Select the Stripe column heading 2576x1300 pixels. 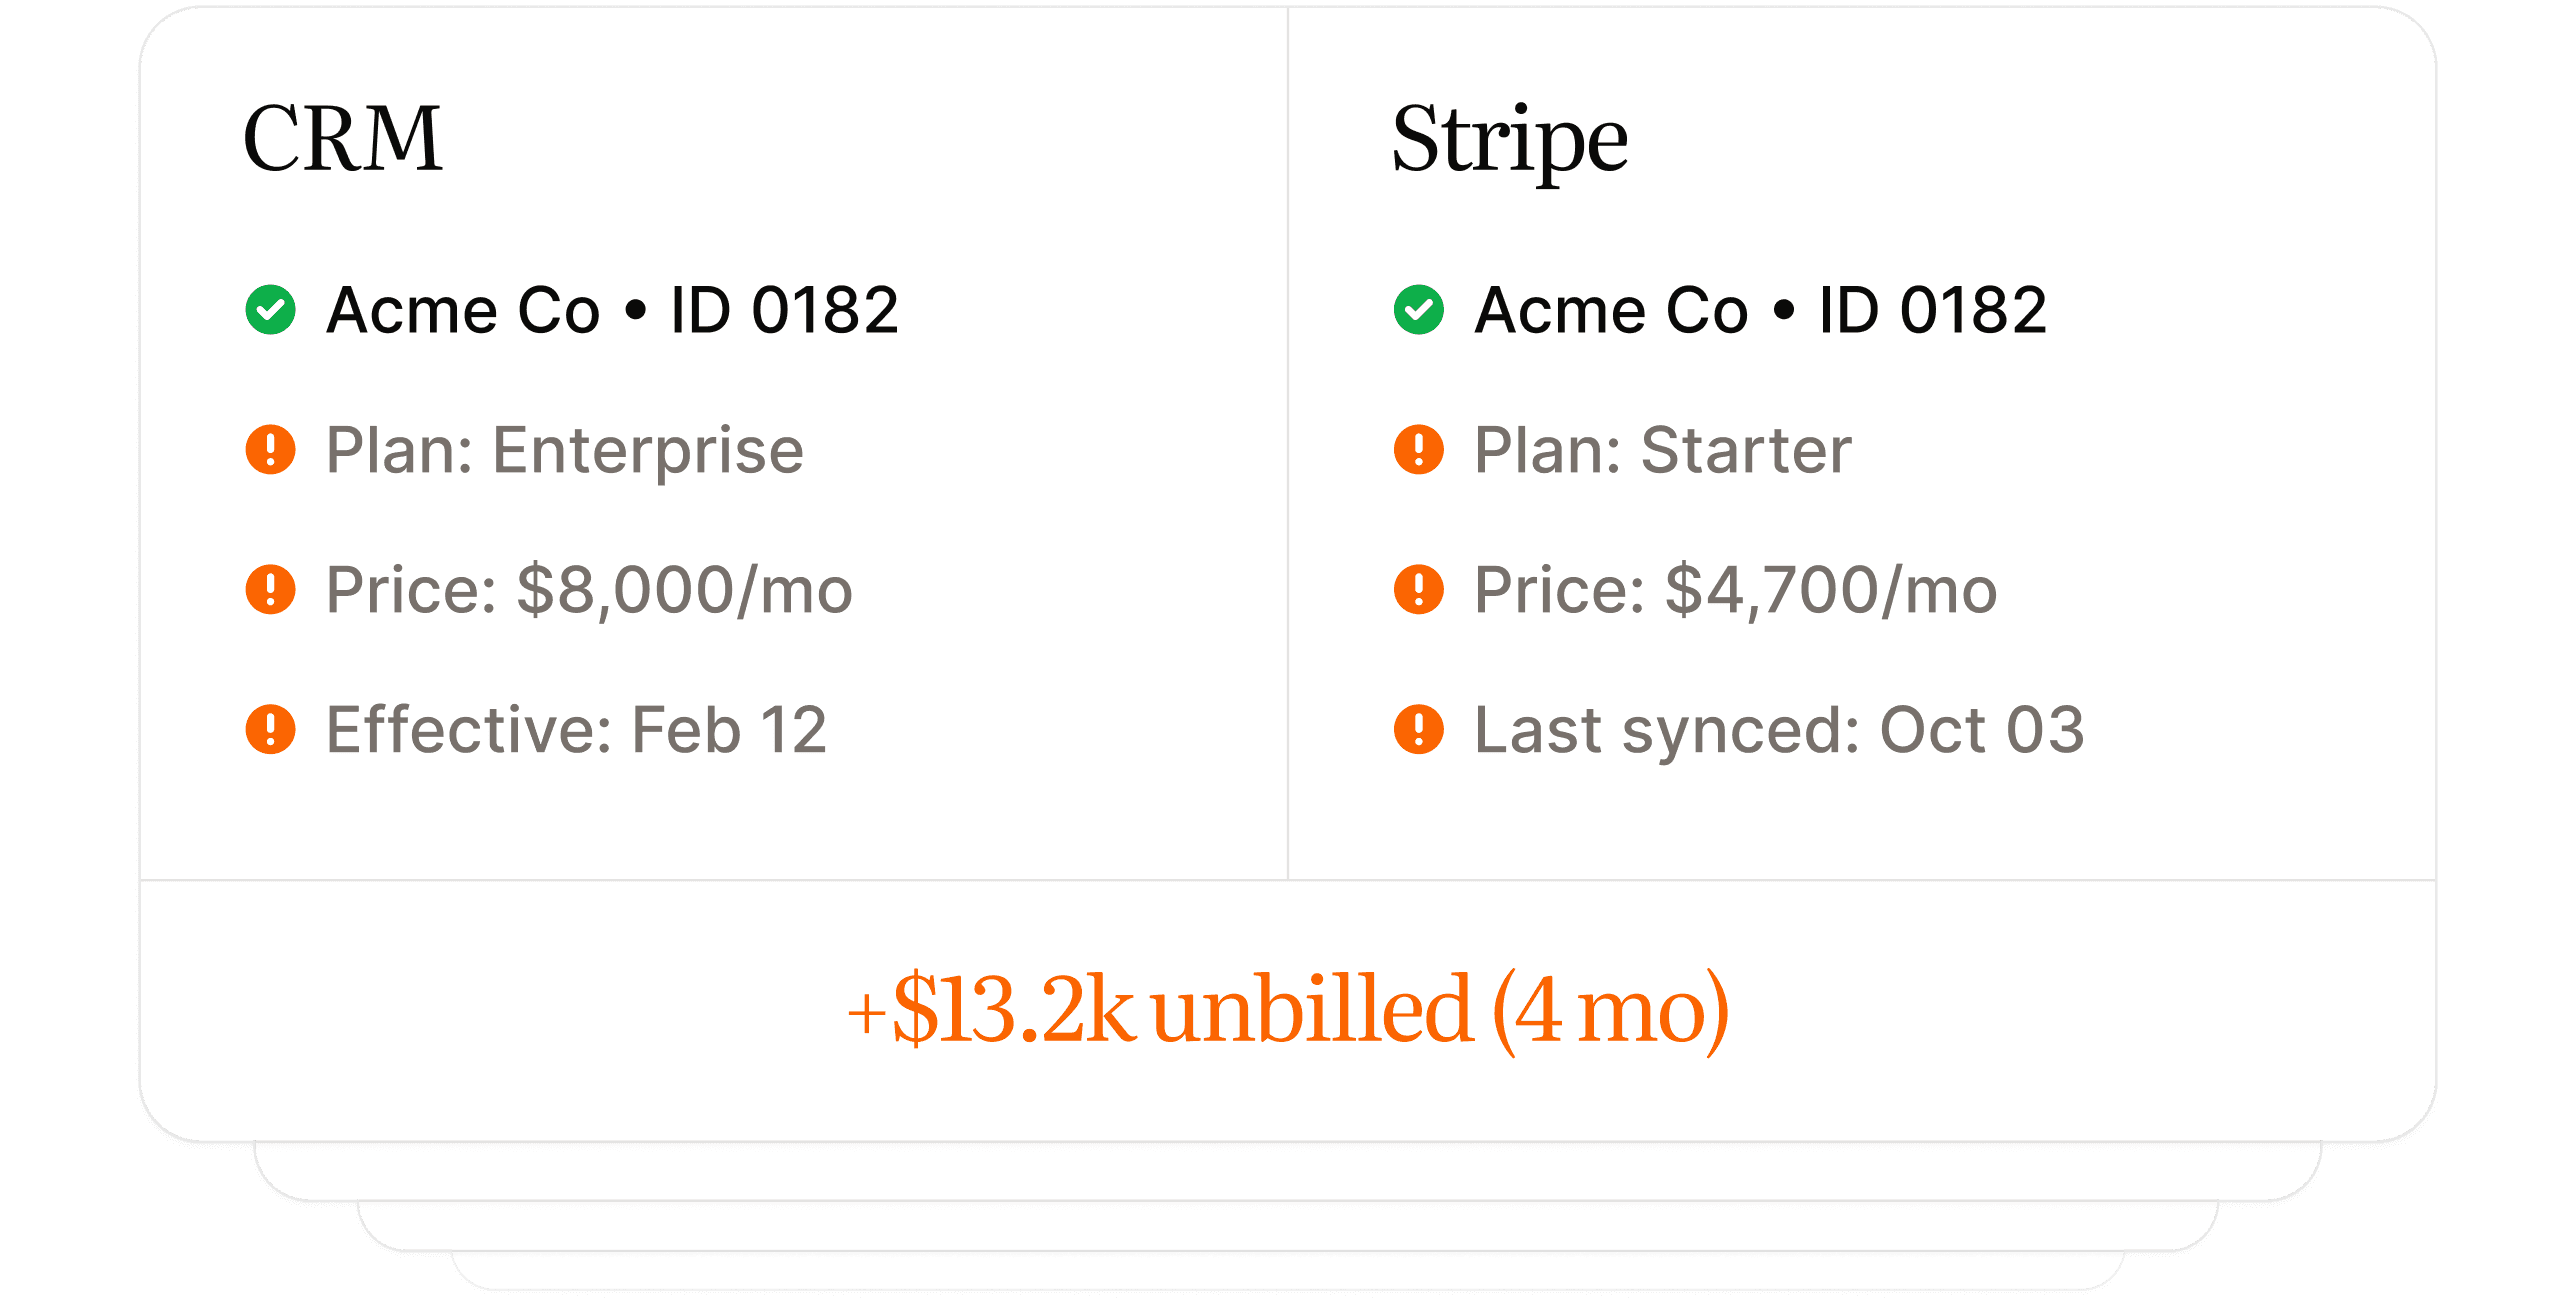[1509, 140]
